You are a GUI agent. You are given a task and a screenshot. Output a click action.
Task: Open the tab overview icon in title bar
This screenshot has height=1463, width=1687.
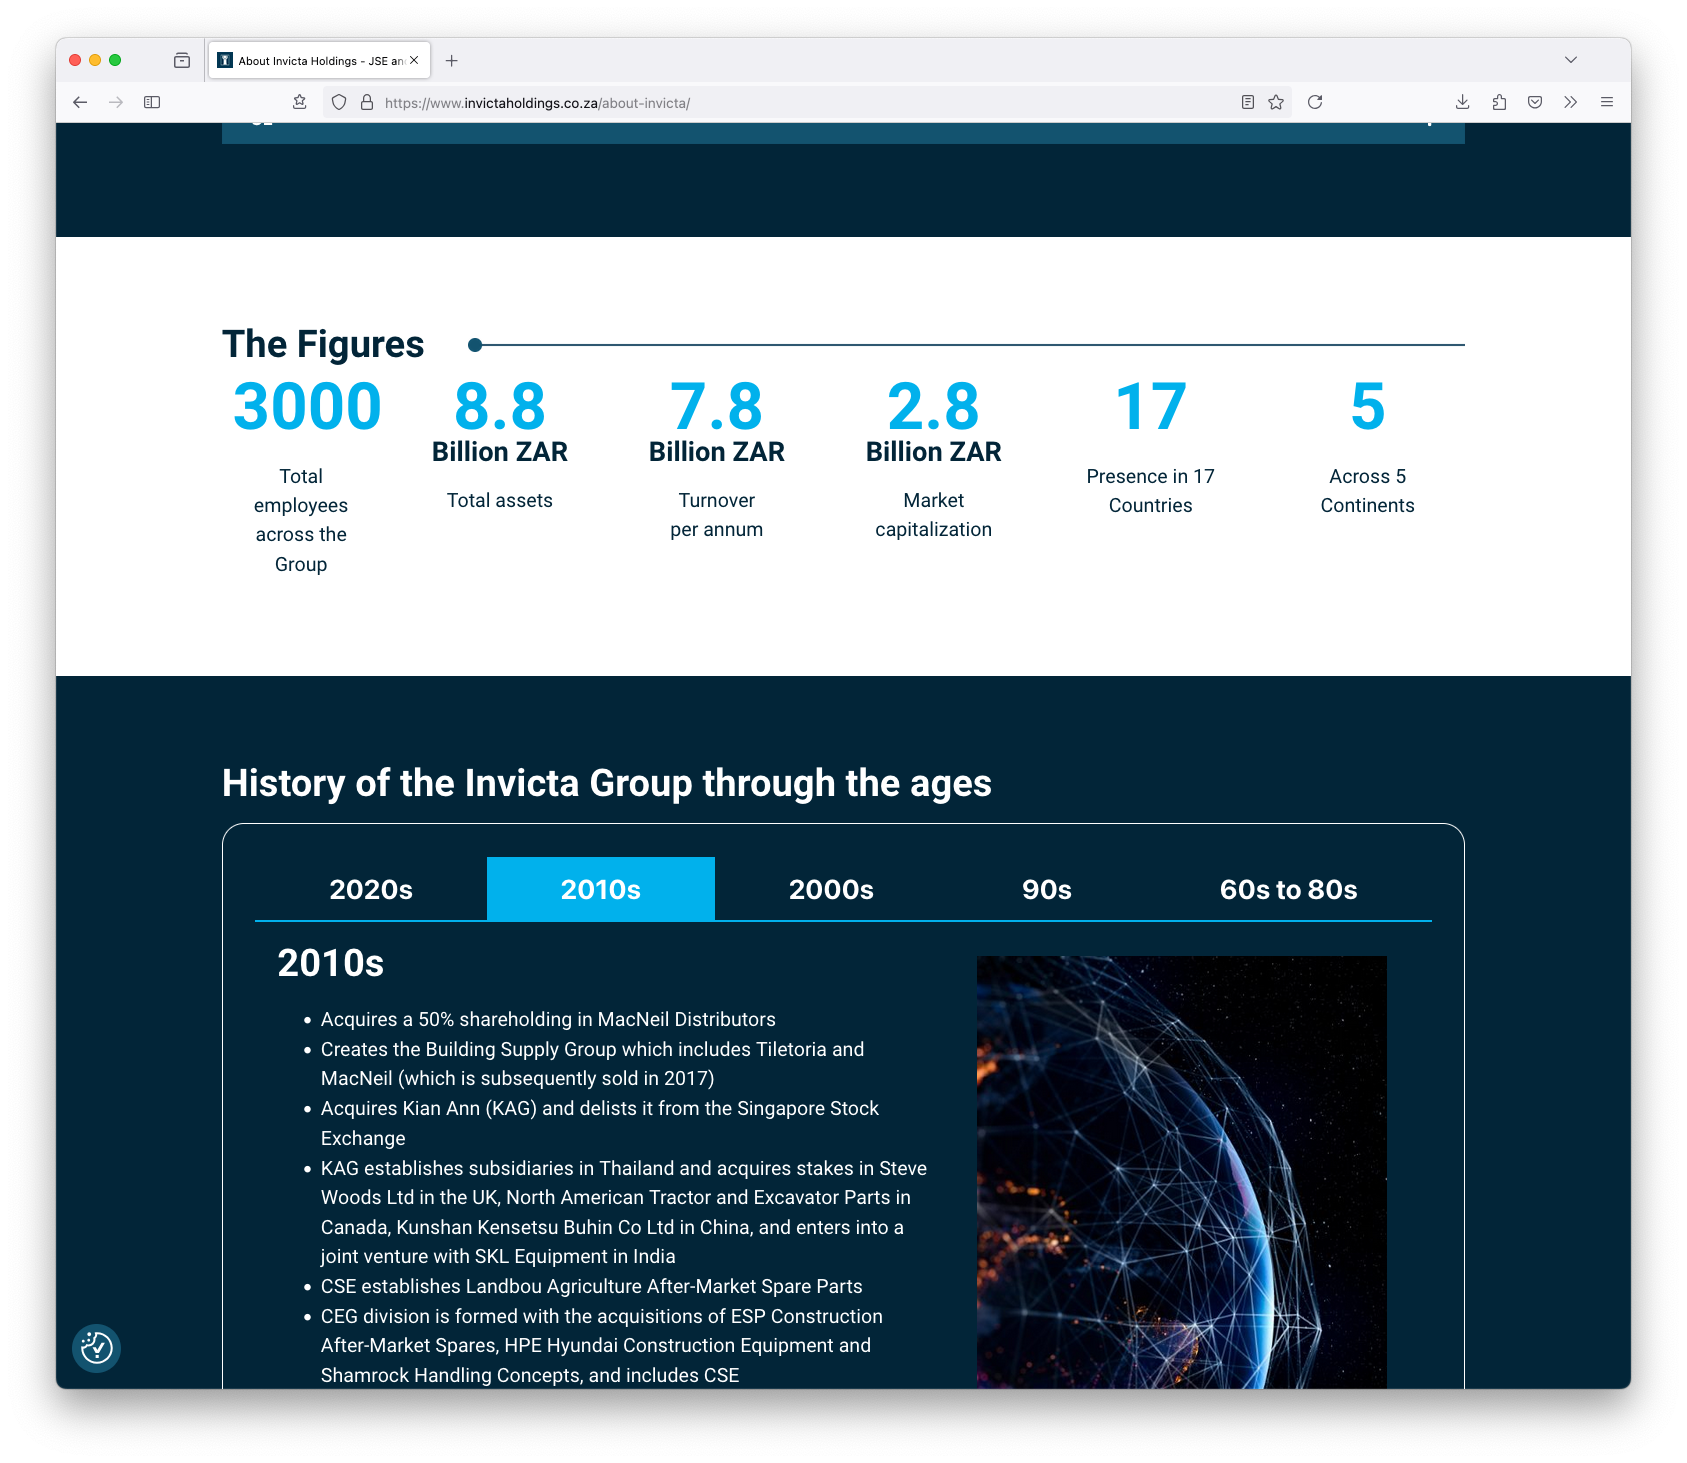182,60
